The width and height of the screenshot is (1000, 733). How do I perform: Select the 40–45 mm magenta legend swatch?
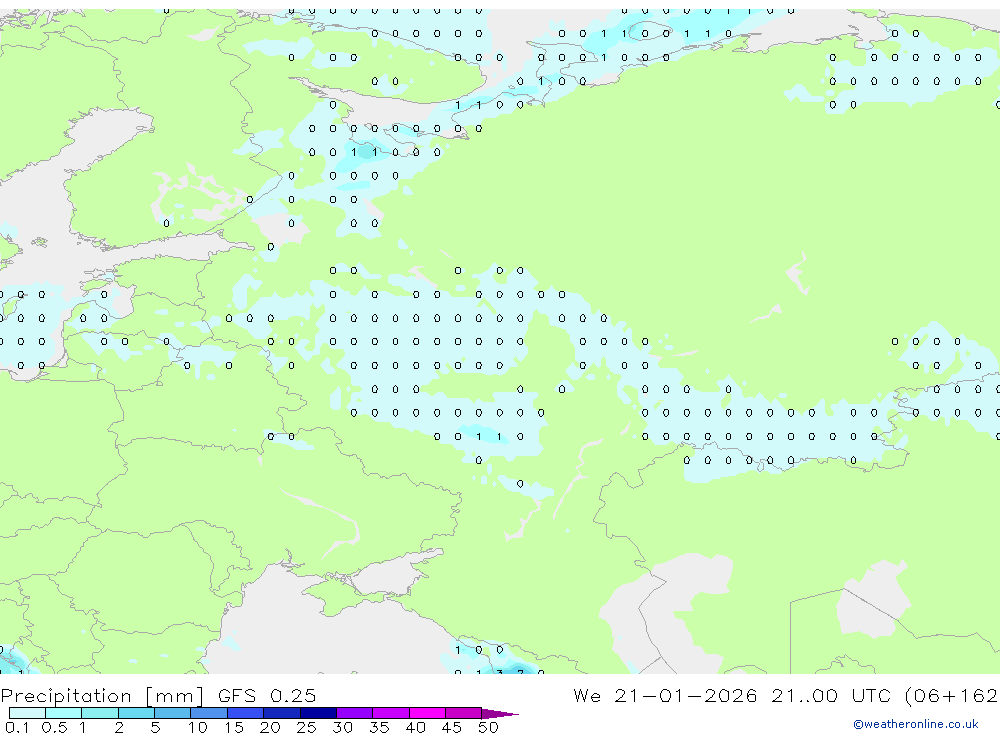pyautogui.click(x=427, y=713)
